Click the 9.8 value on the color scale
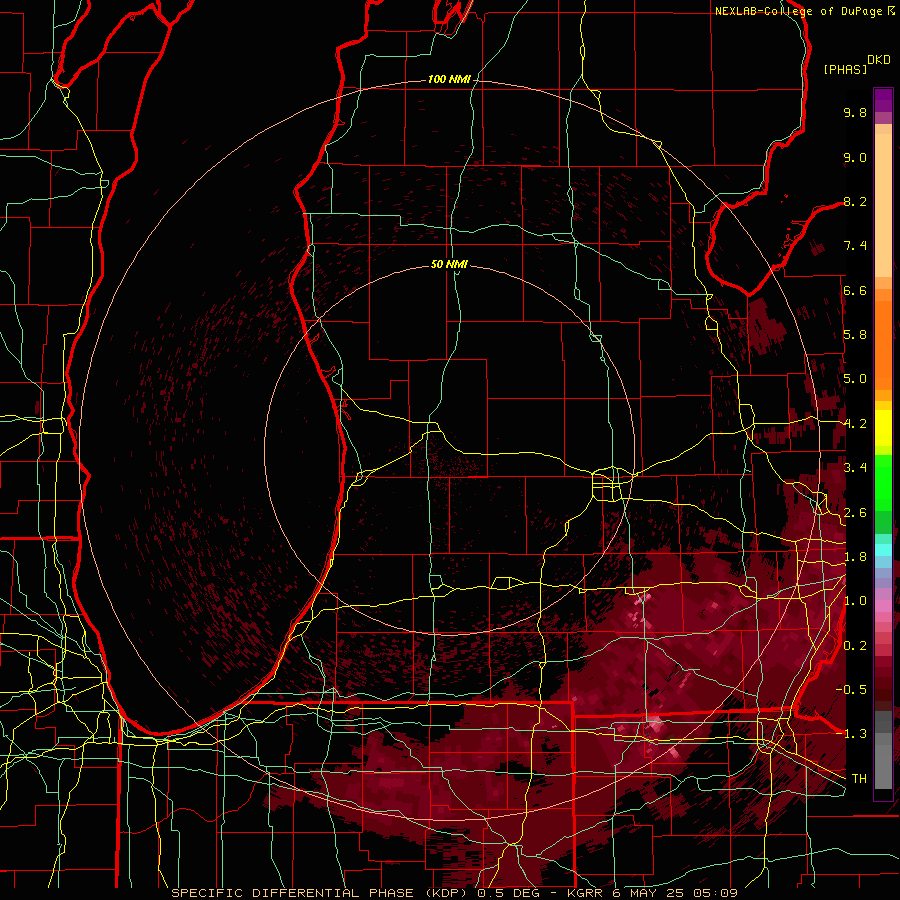900x900 pixels. (x=855, y=112)
